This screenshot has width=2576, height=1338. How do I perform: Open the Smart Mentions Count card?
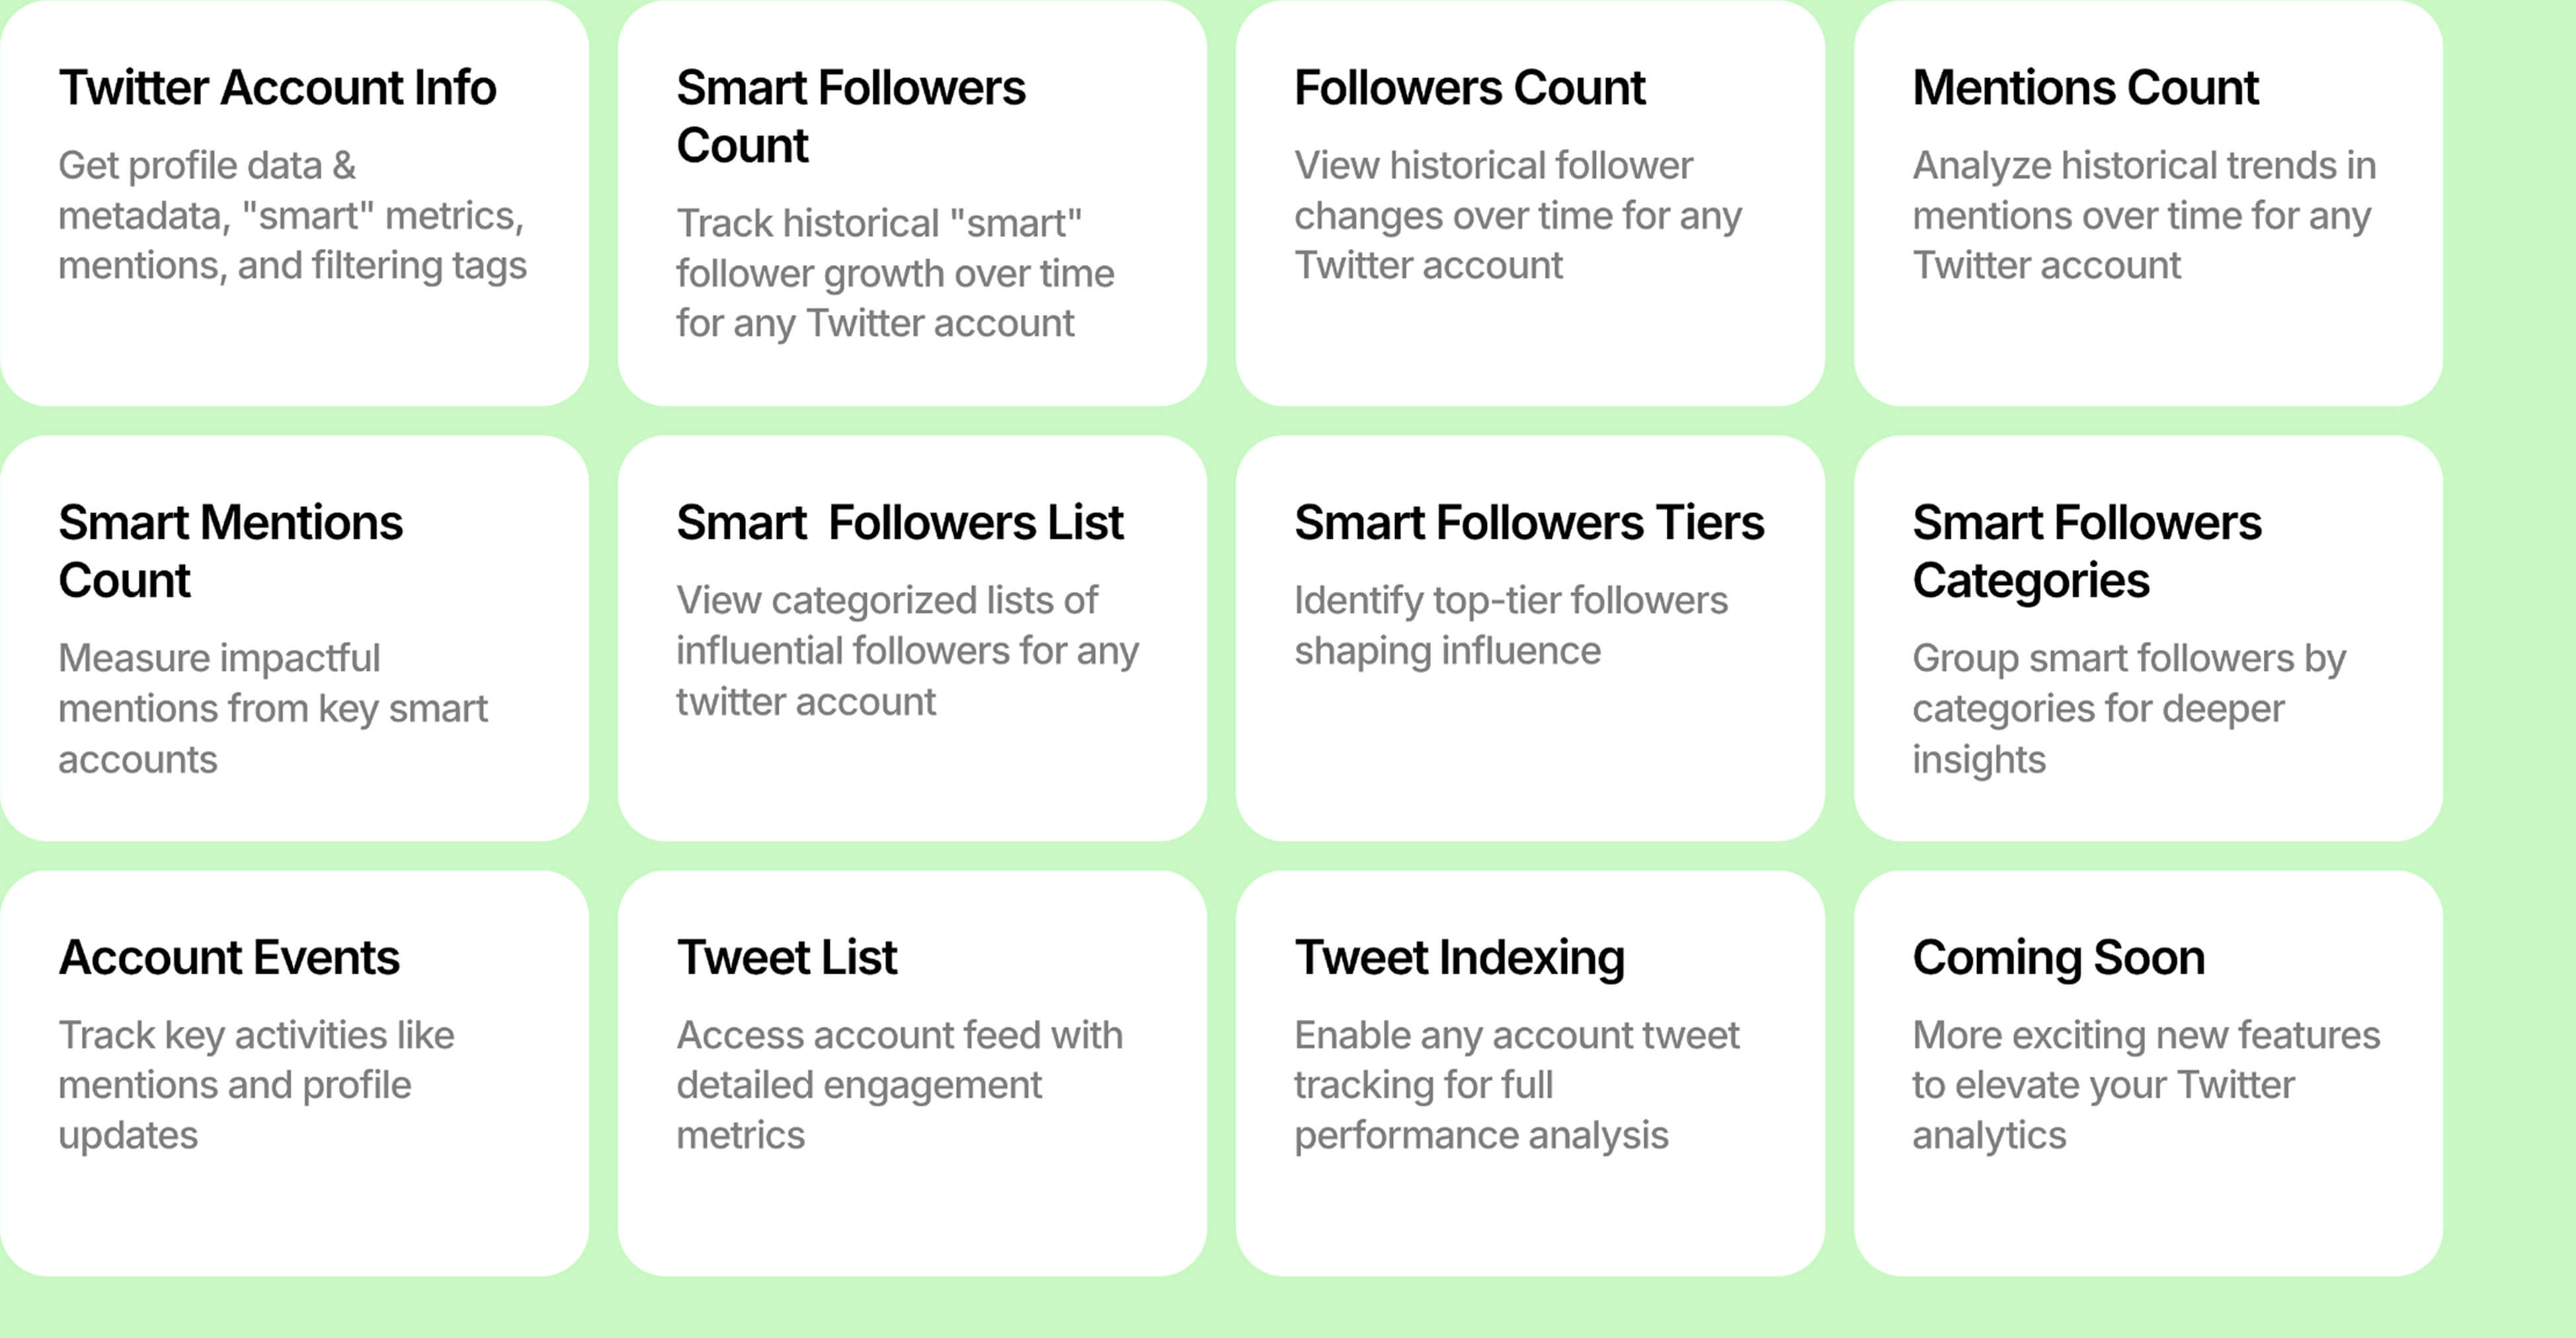point(294,638)
